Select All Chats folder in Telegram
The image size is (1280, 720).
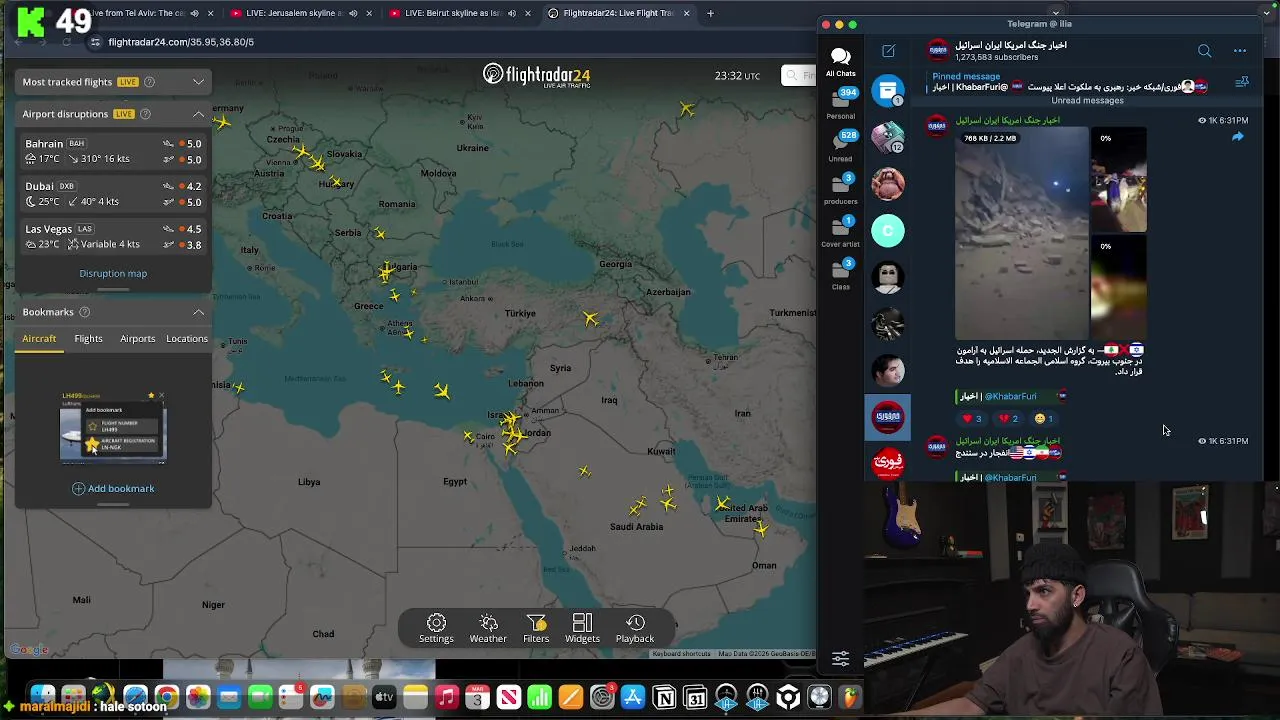click(840, 61)
